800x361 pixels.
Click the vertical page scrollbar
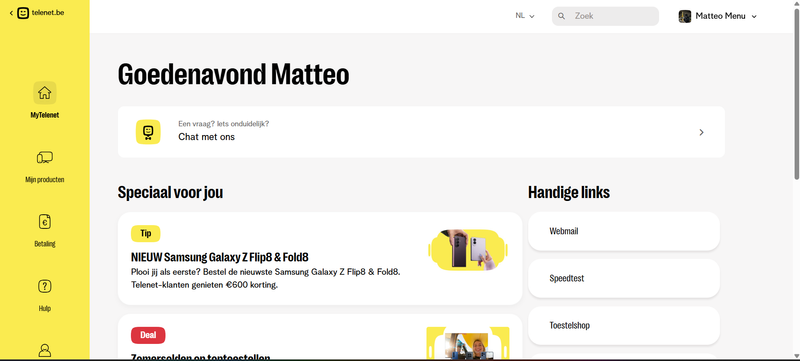(796, 95)
